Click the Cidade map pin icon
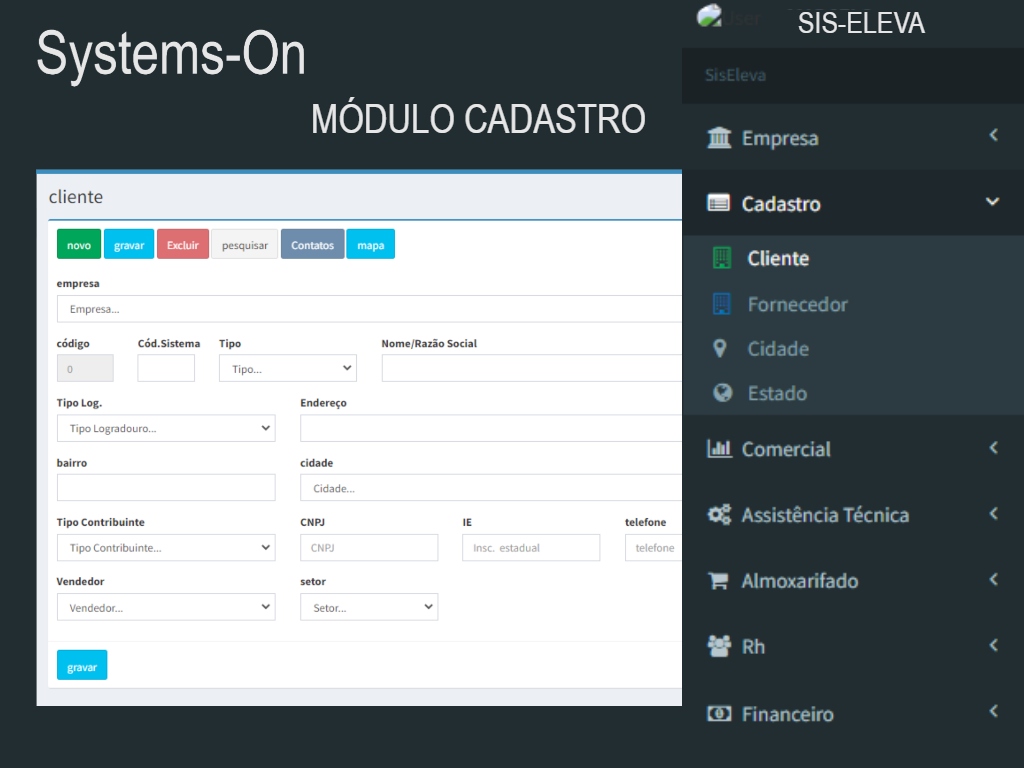 point(720,349)
